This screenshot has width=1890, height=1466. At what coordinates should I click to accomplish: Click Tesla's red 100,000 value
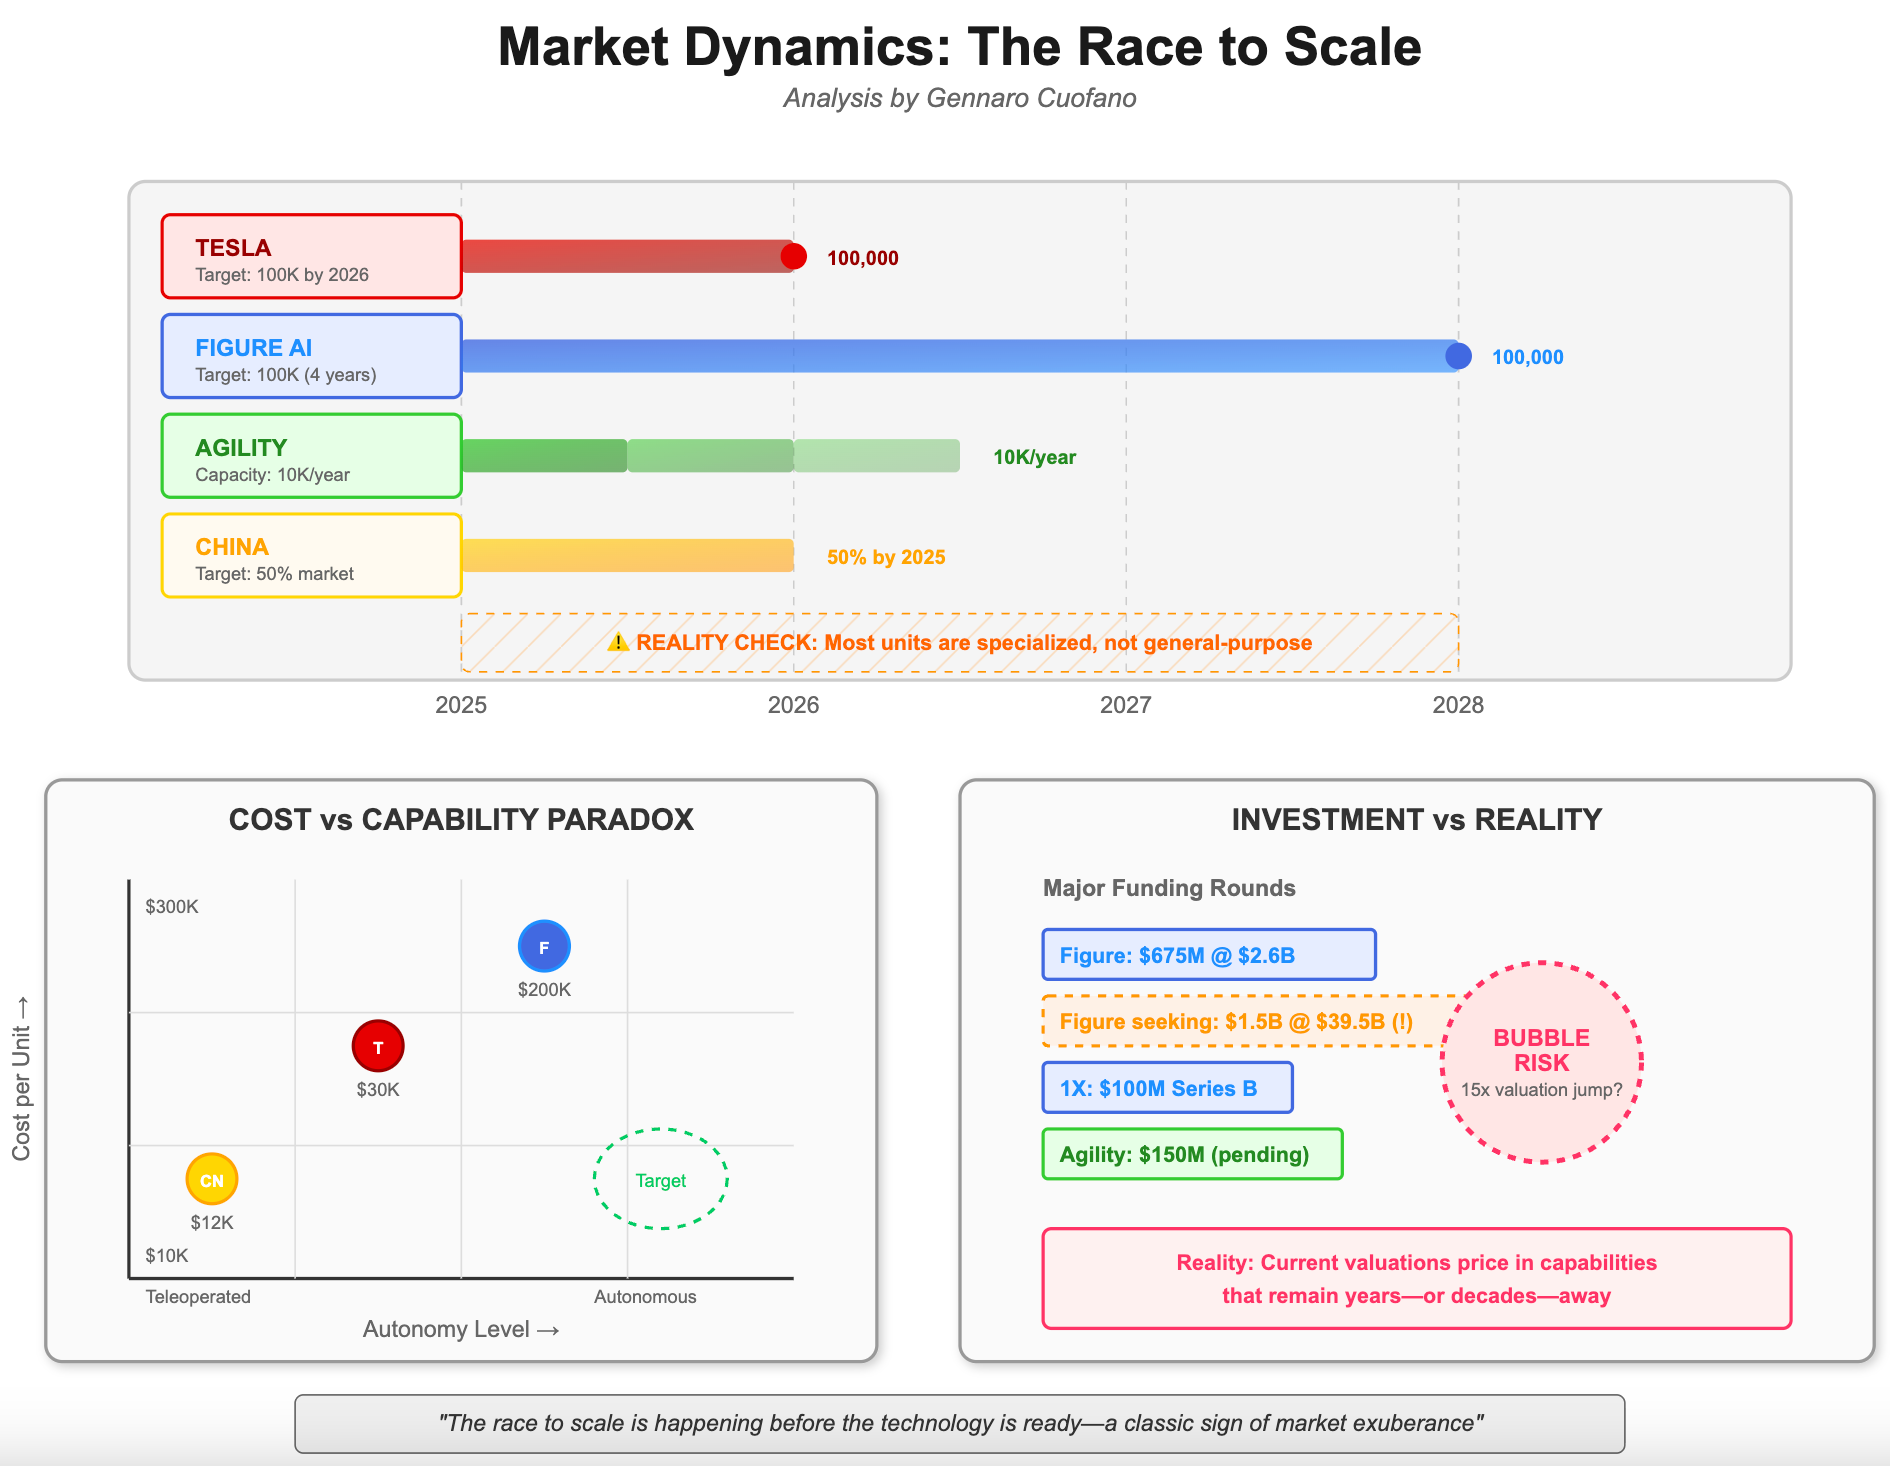(x=863, y=258)
